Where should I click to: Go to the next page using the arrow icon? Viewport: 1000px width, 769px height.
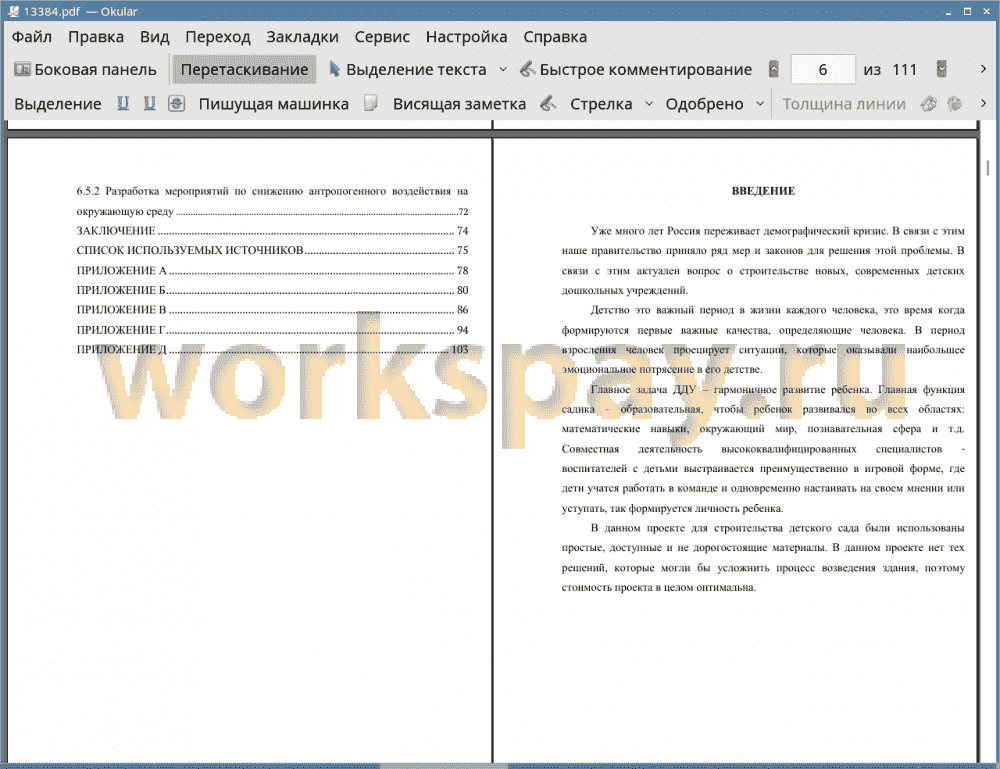tap(941, 70)
